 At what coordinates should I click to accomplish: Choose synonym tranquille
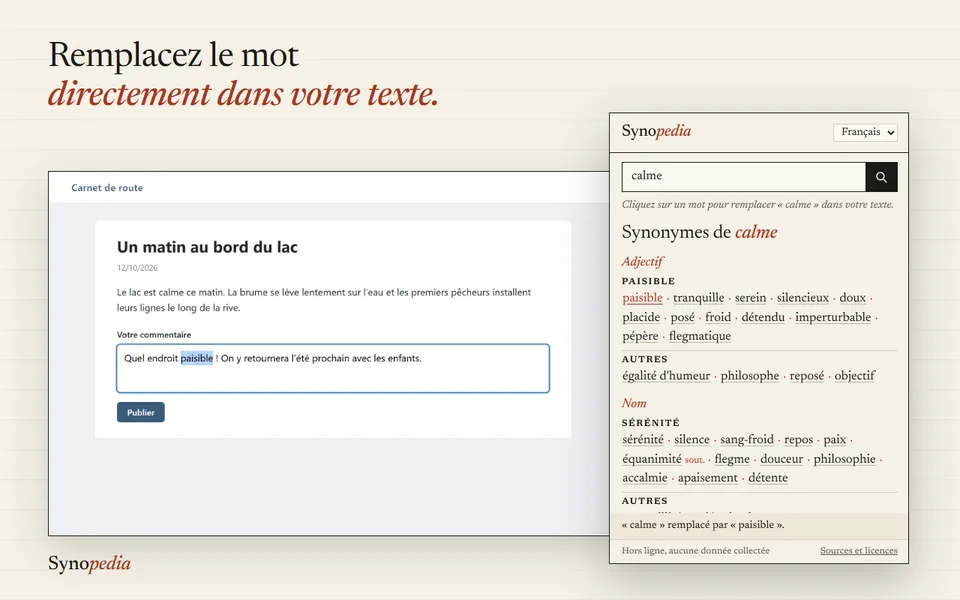(699, 298)
